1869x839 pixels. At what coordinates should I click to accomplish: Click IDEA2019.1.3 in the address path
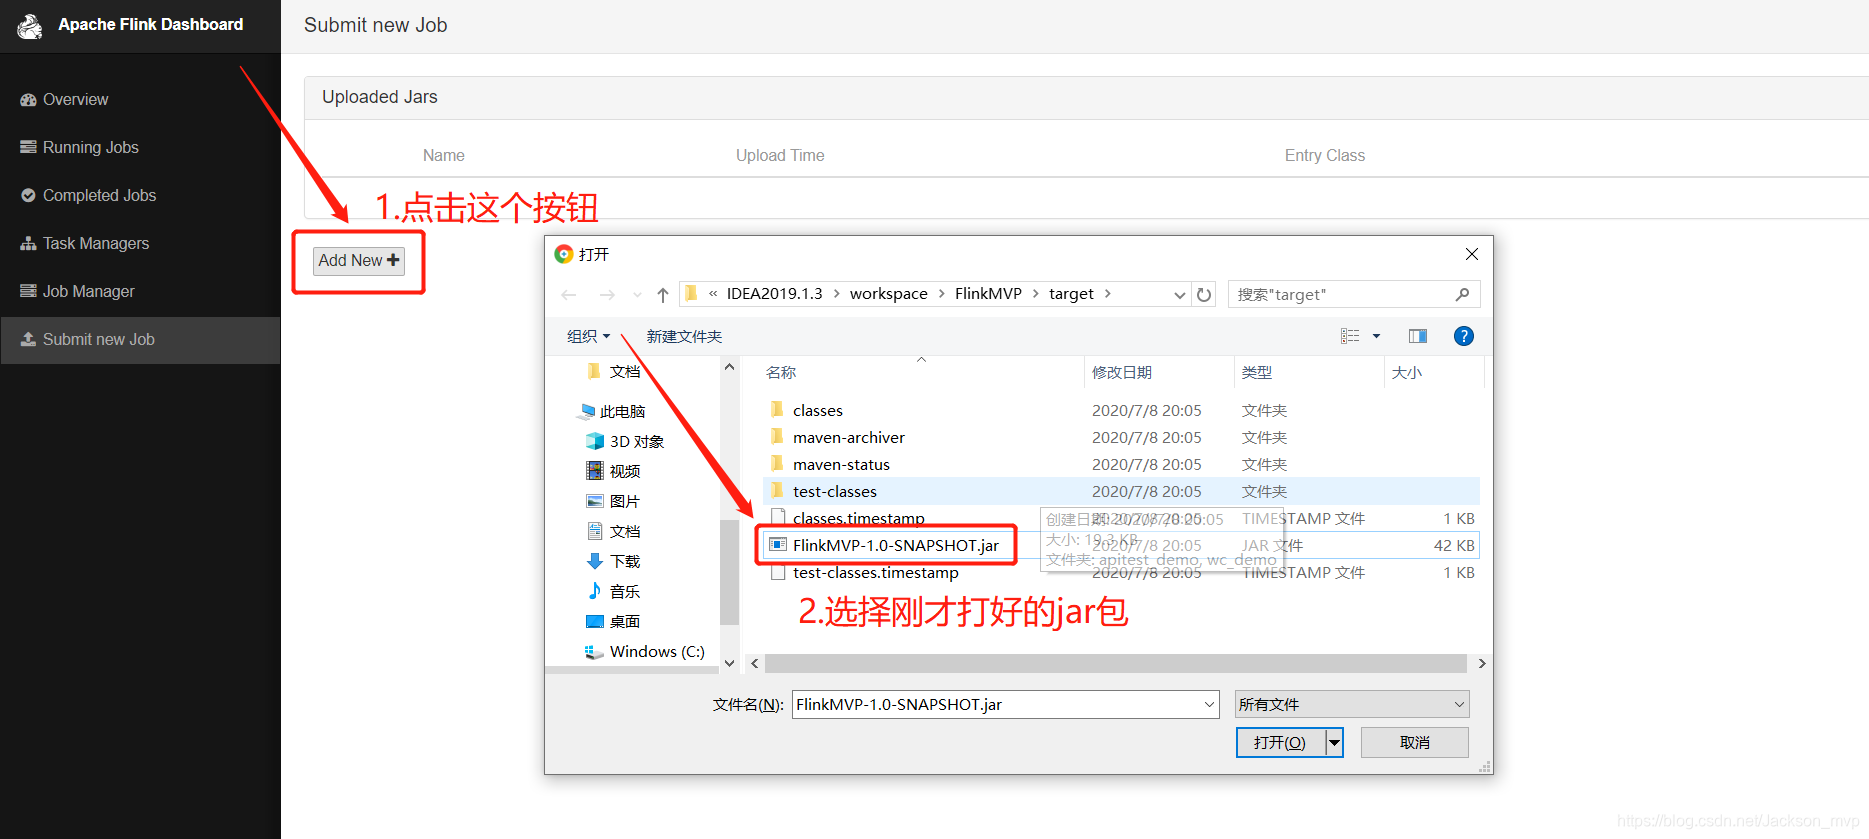coord(774,293)
